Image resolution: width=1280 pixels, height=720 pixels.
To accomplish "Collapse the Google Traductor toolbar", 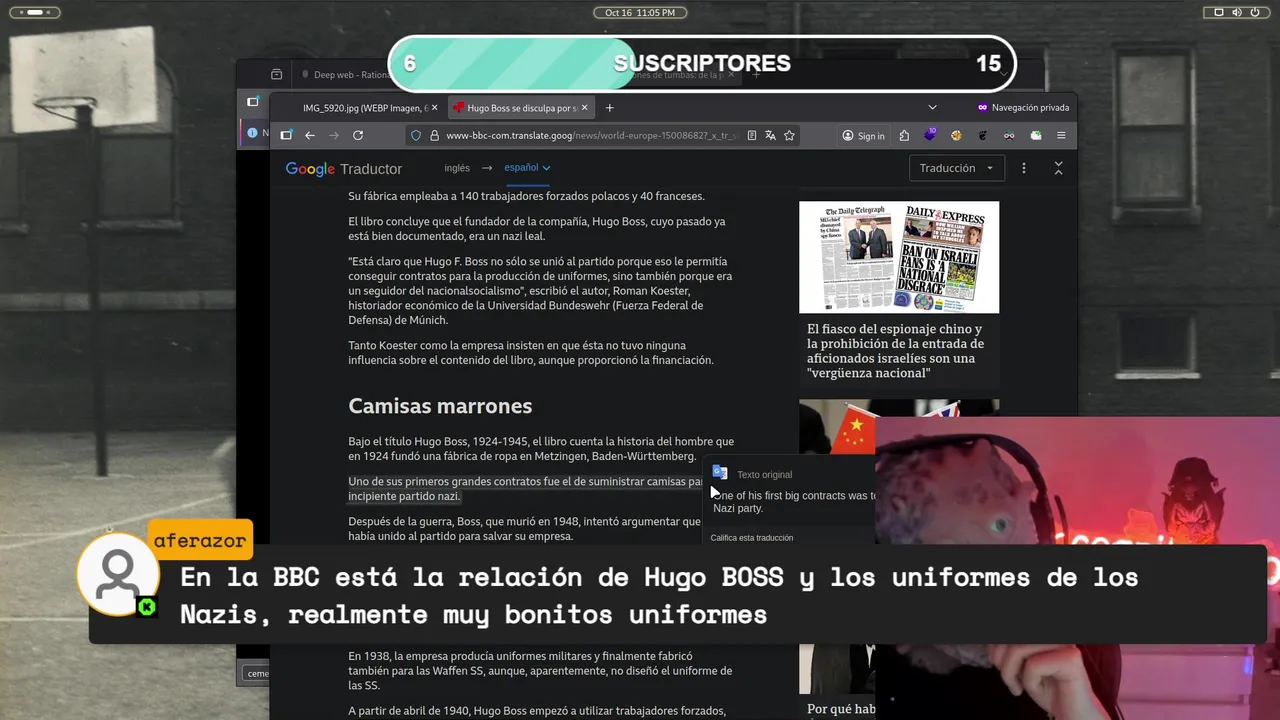I will pyautogui.click(x=1058, y=168).
